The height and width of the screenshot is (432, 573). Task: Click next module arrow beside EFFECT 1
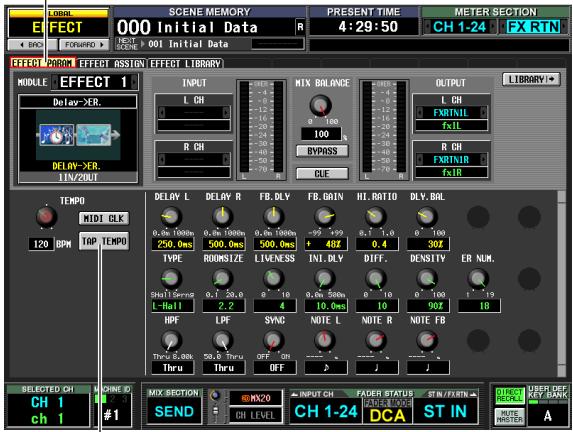(134, 82)
